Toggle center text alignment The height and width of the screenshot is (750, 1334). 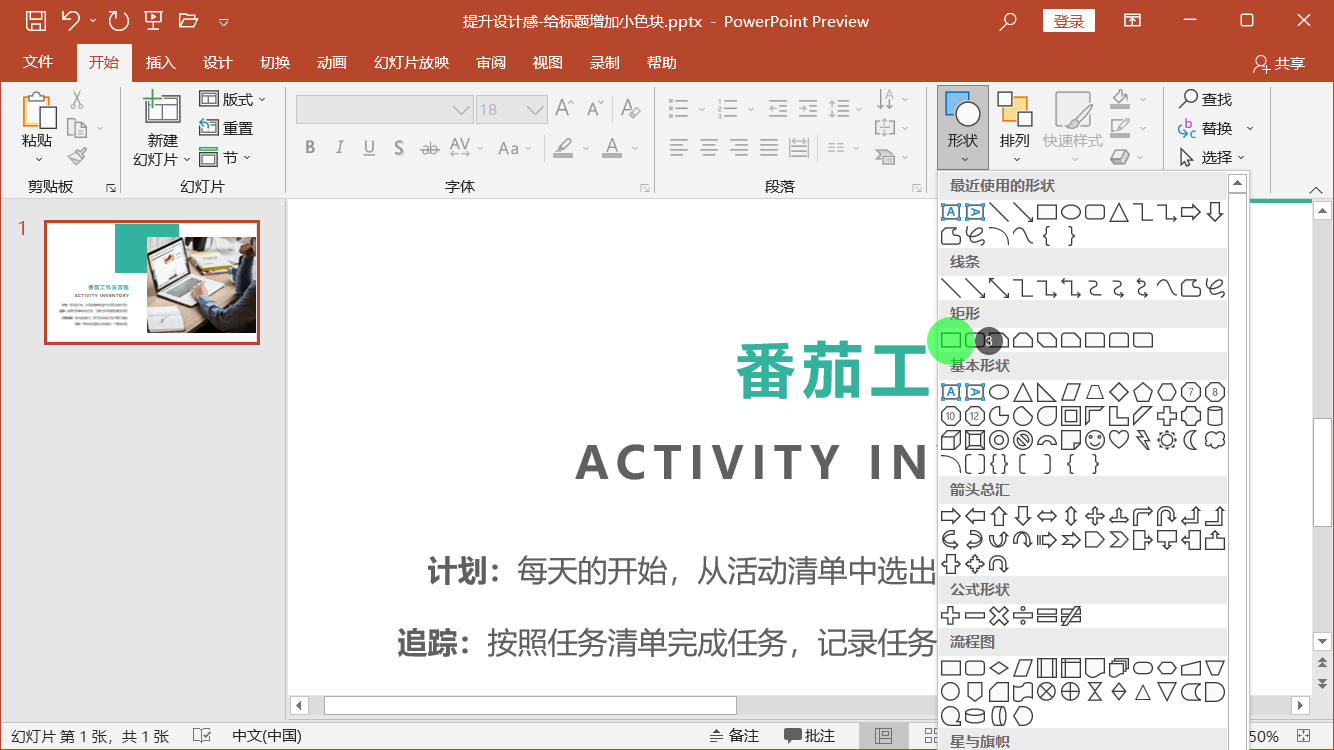(x=709, y=148)
